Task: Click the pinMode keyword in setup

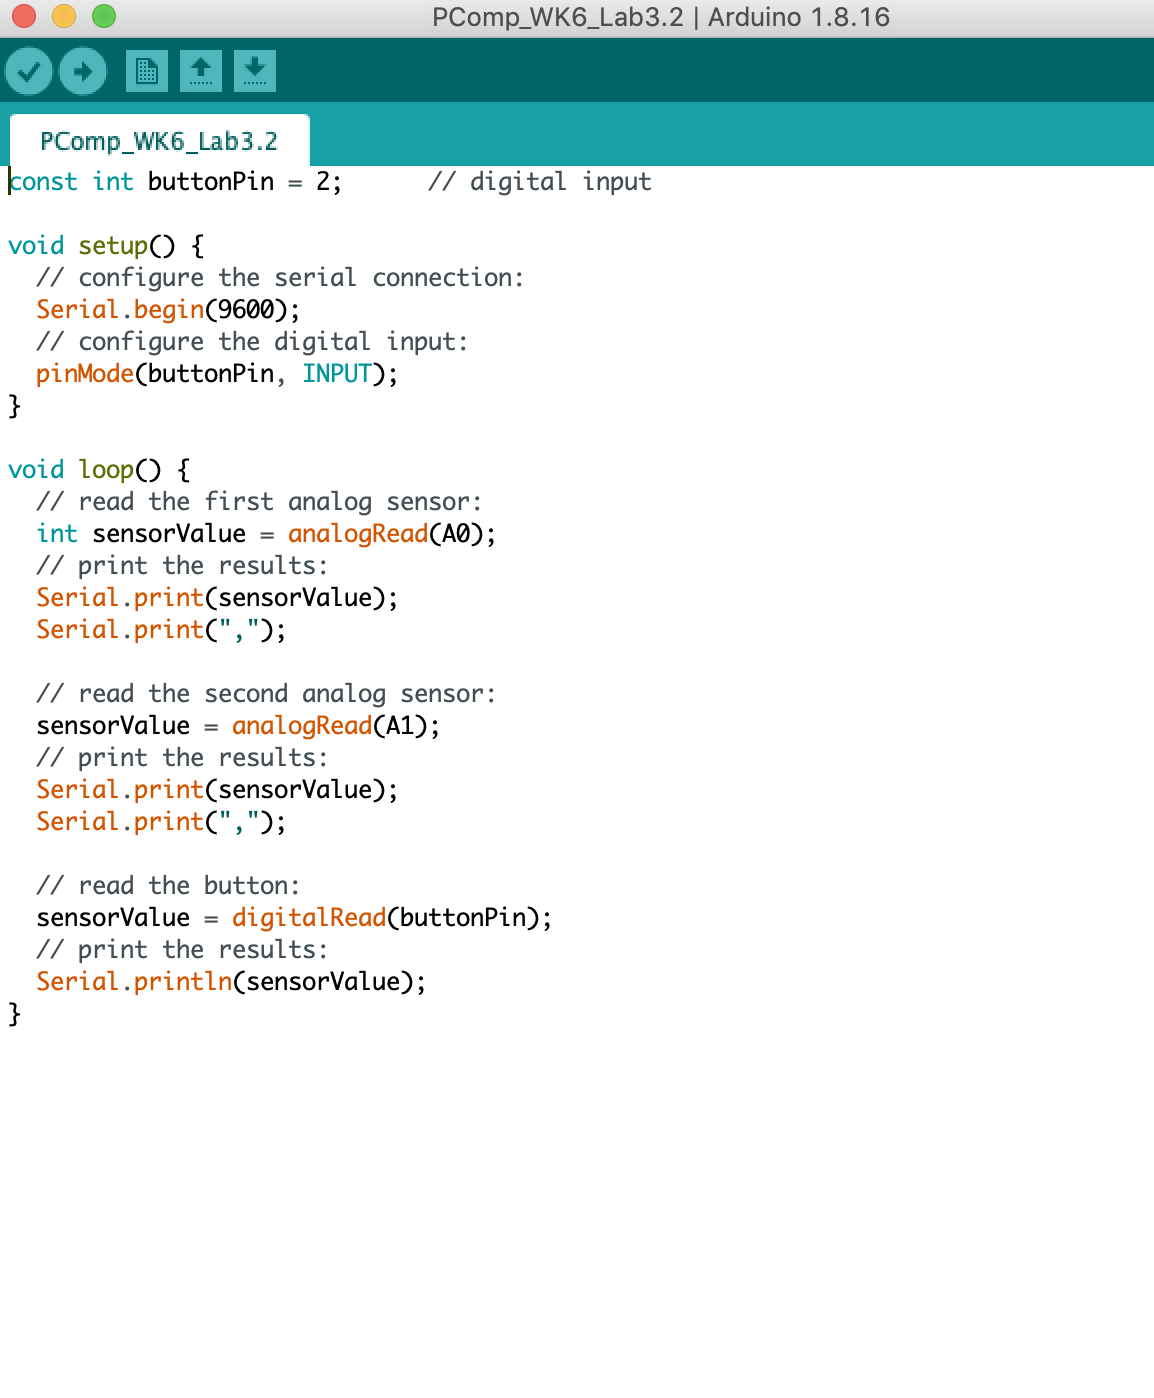Action: click(85, 374)
